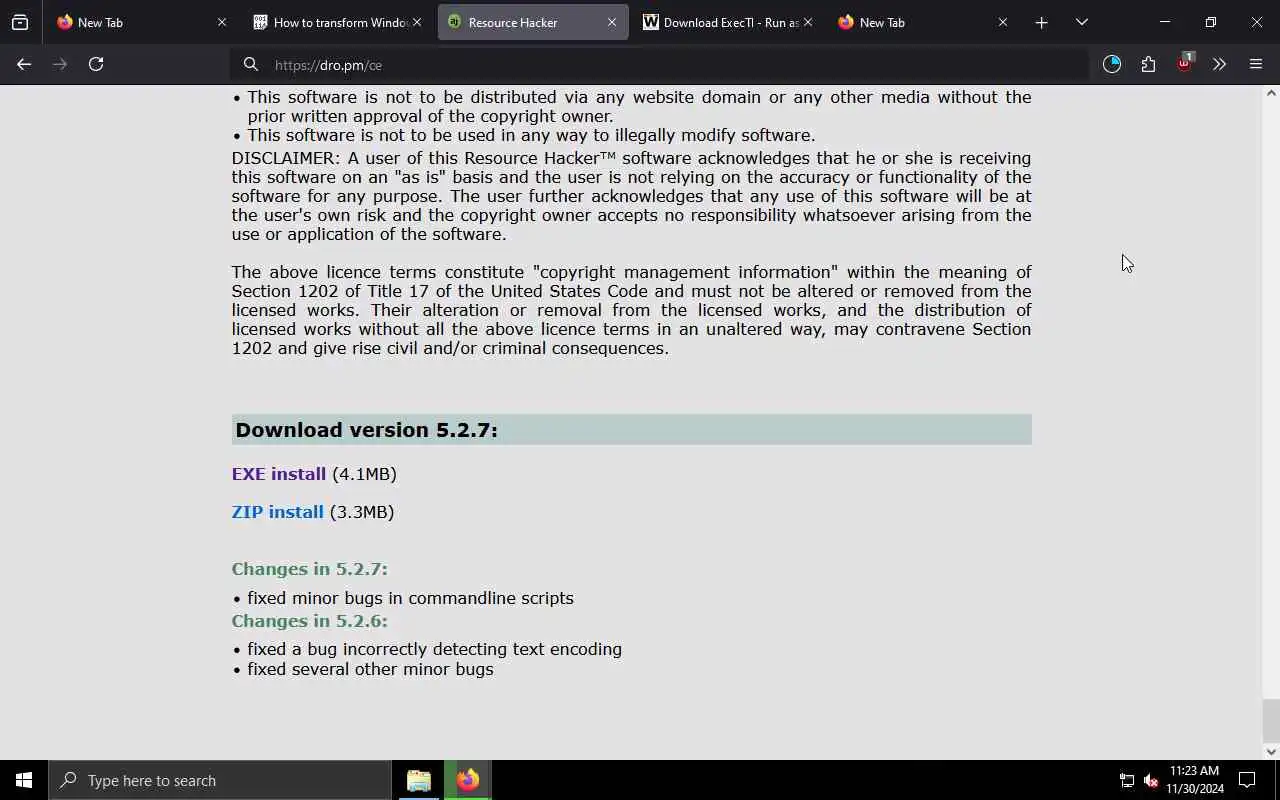Go back to the previous page

[24, 64]
